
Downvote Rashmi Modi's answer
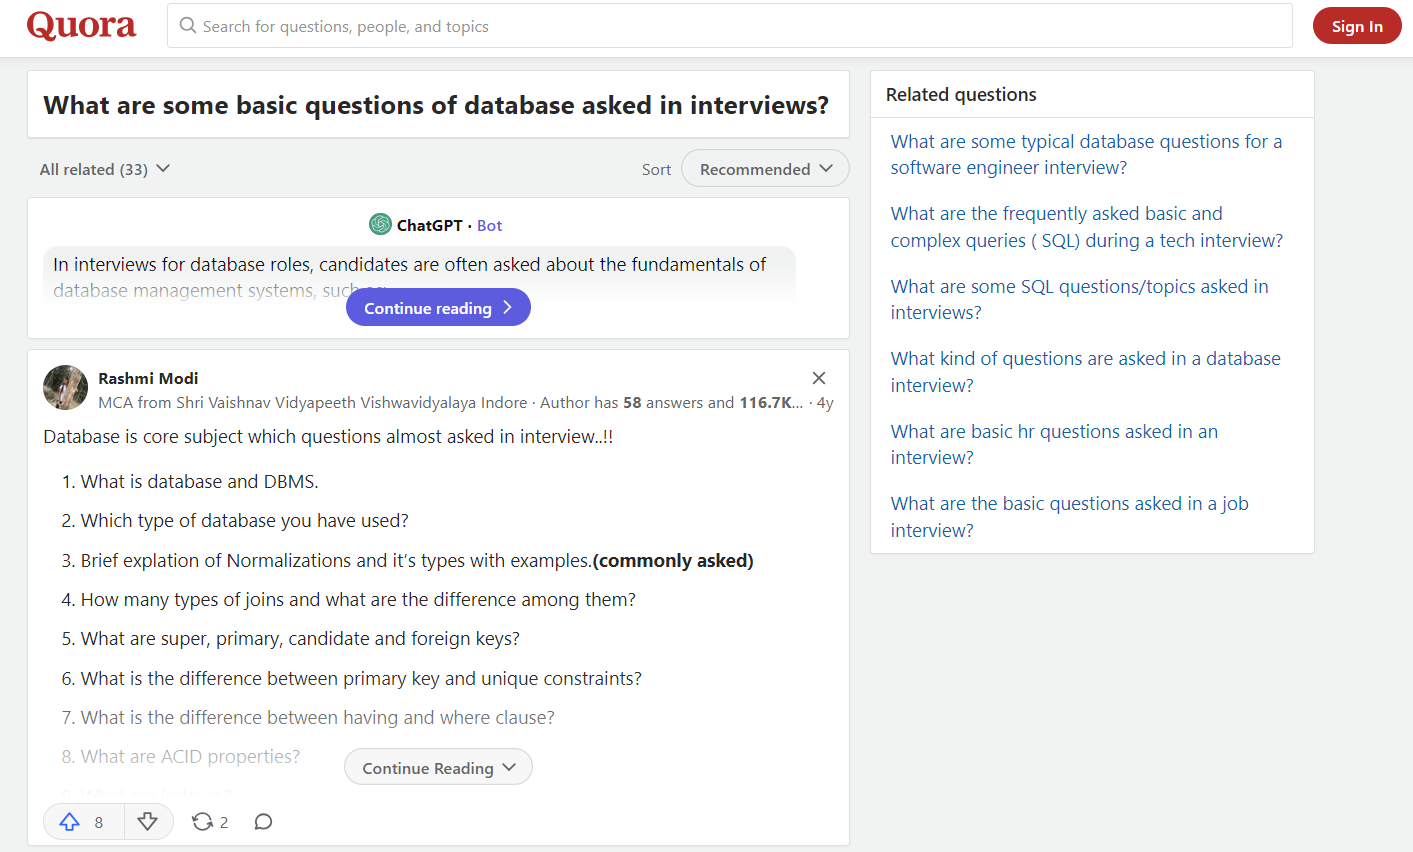point(148,822)
